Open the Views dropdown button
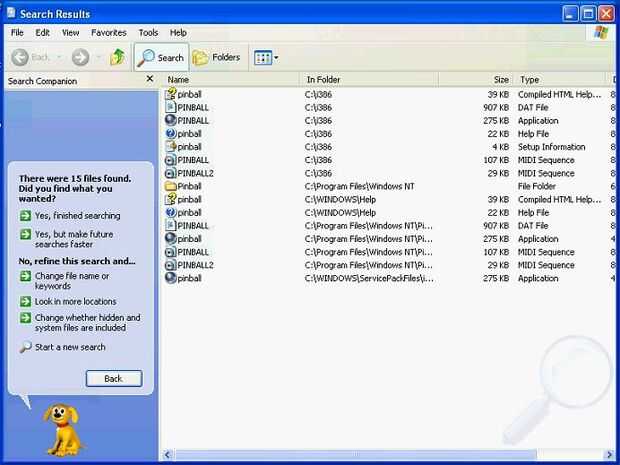 pyautogui.click(x=266, y=58)
